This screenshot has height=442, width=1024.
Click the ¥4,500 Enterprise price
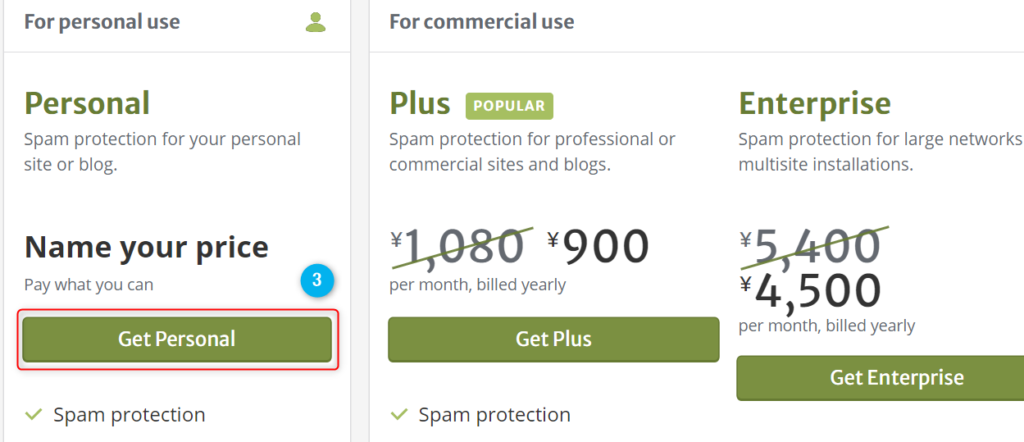click(810, 291)
